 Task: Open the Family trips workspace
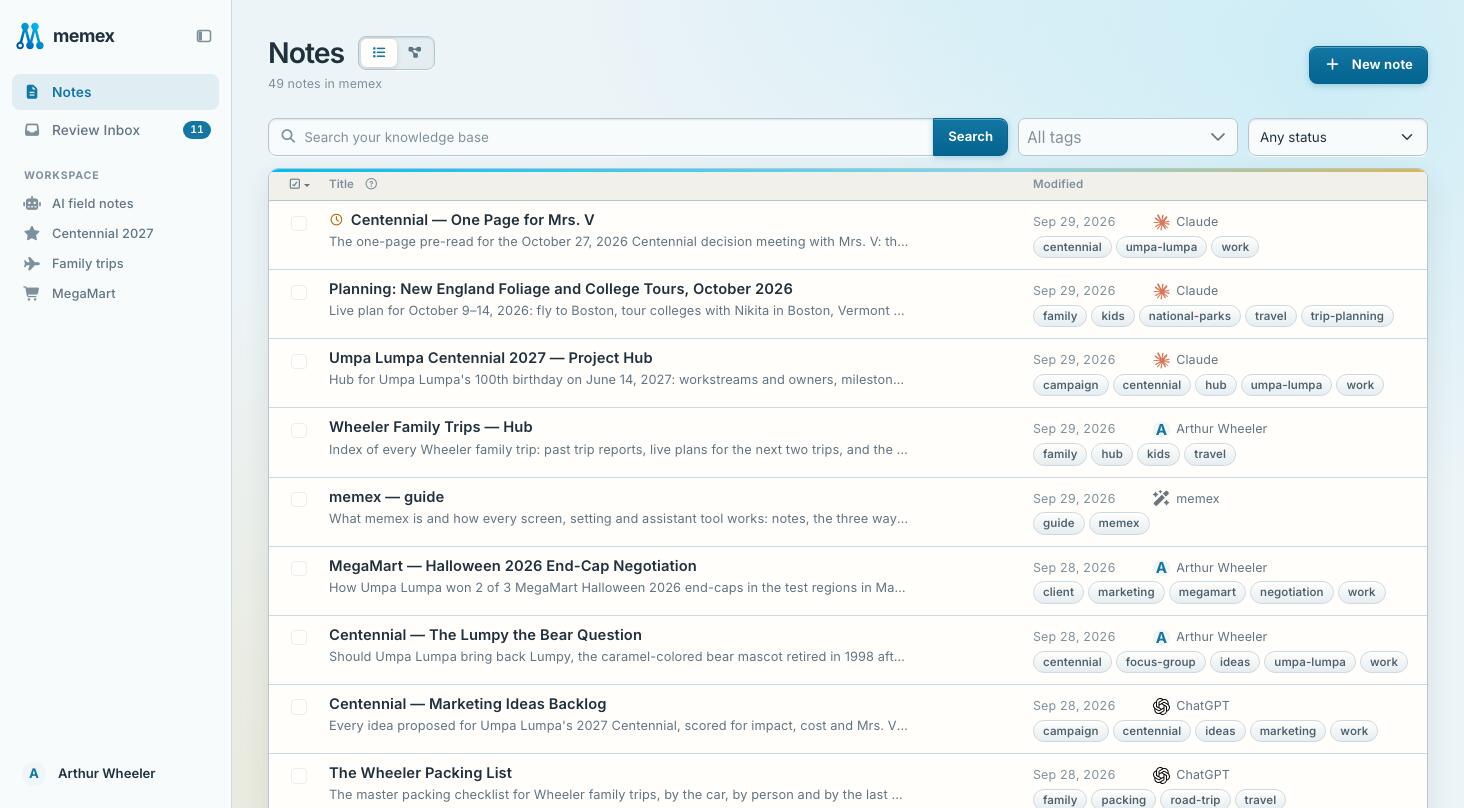coord(116,263)
